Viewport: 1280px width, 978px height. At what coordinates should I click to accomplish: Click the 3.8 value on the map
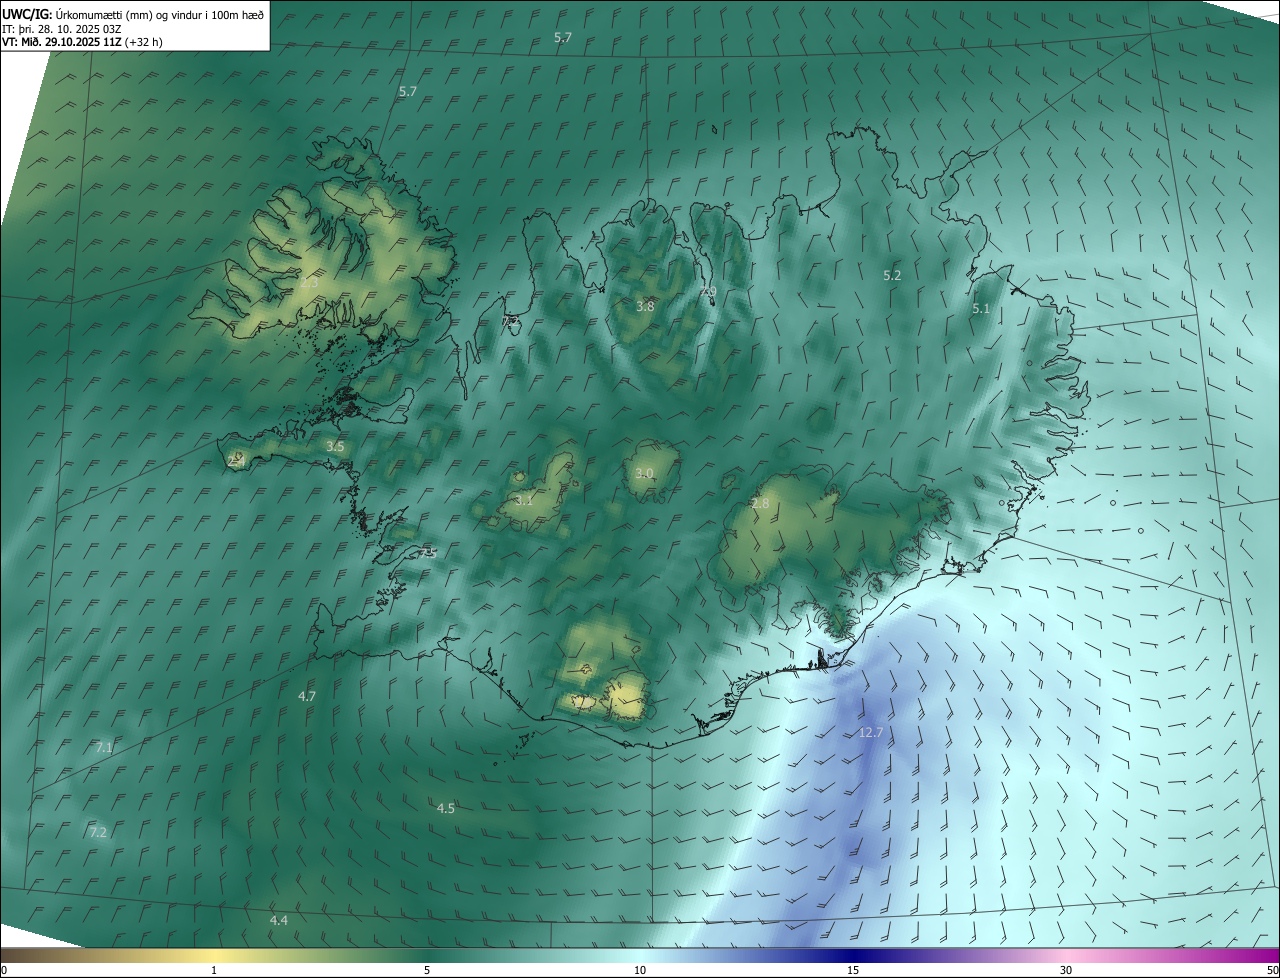pyautogui.click(x=645, y=306)
